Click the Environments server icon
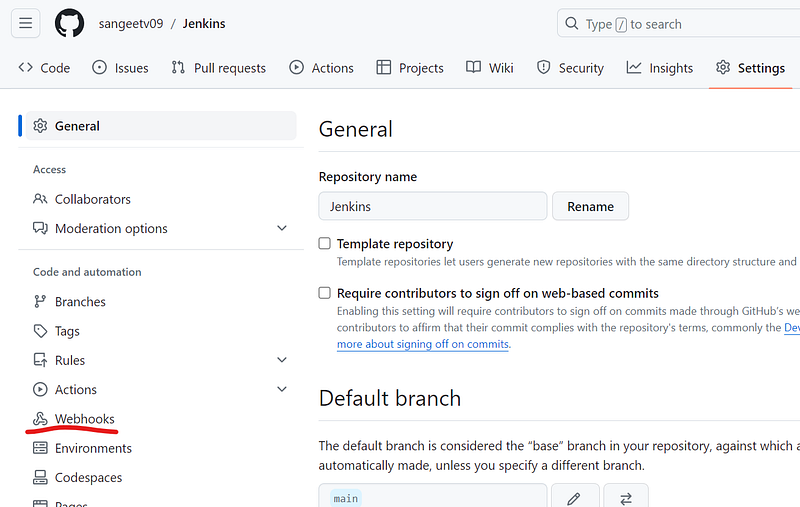This screenshot has height=507, width=800. pyautogui.click(x=40, y=448)
